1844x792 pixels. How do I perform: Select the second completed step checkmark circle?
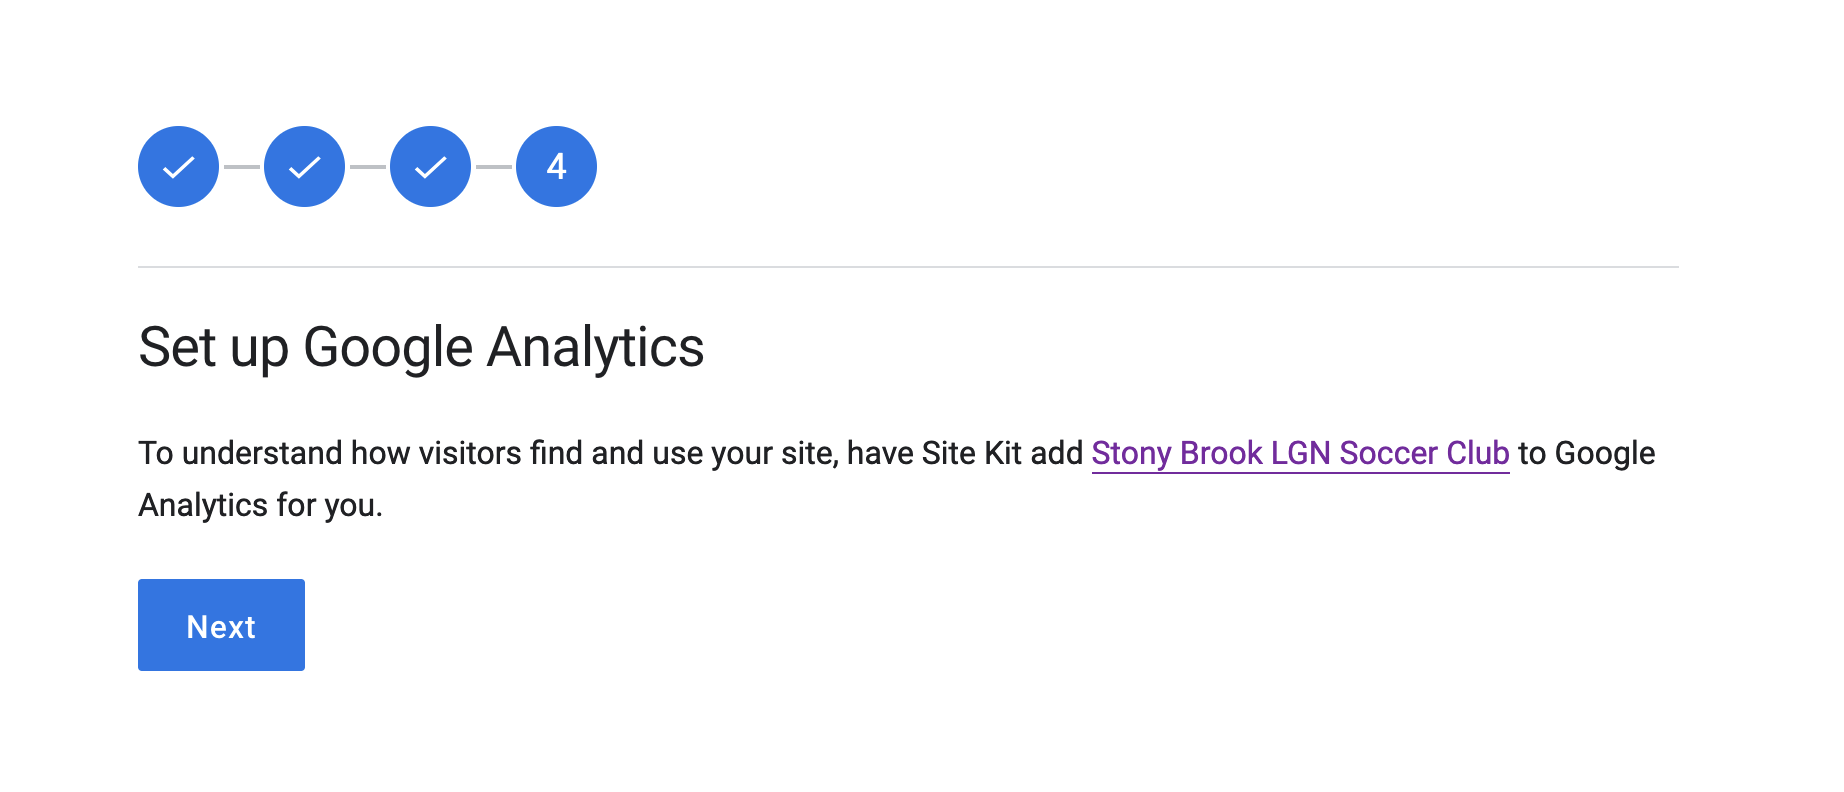click(304, 166)
